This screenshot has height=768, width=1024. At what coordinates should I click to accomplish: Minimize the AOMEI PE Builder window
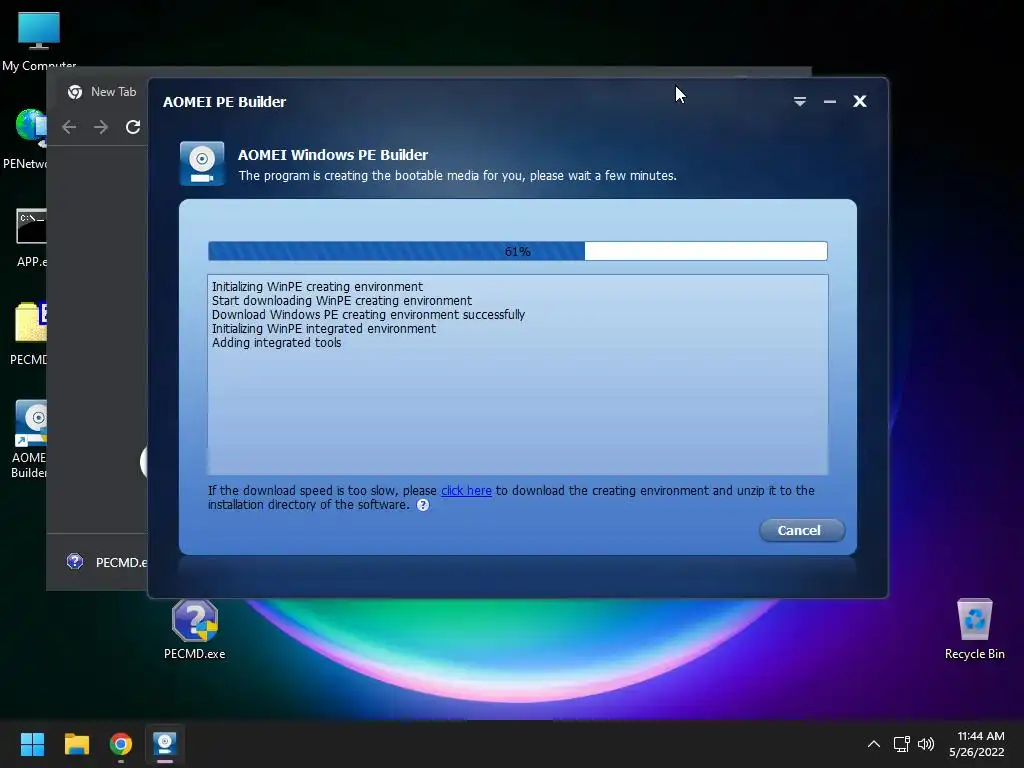pos(829,101)
